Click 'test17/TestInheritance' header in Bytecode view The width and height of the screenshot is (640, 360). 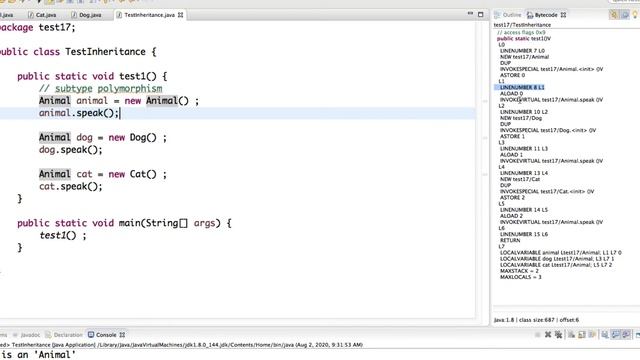tap(522, 25)
